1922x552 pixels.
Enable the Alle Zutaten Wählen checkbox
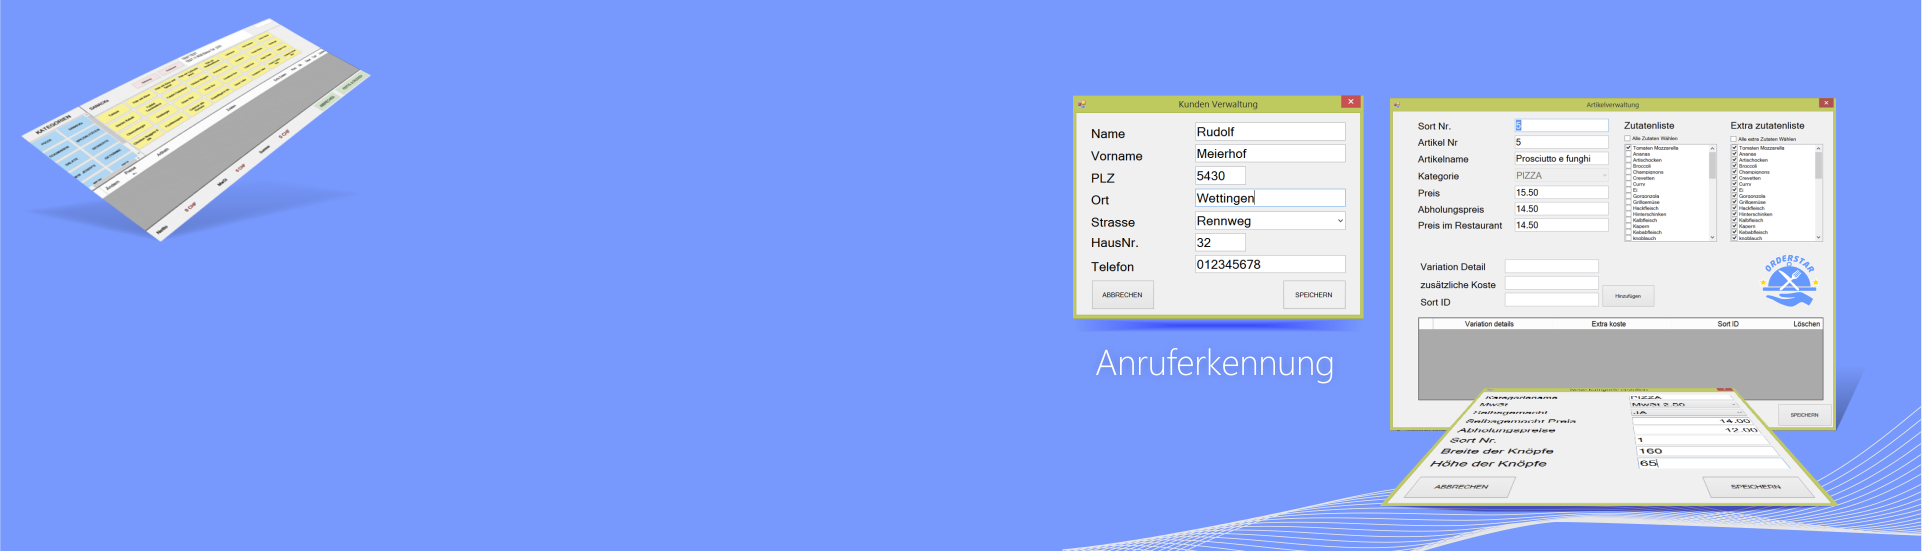click(x=1628, y=138)
